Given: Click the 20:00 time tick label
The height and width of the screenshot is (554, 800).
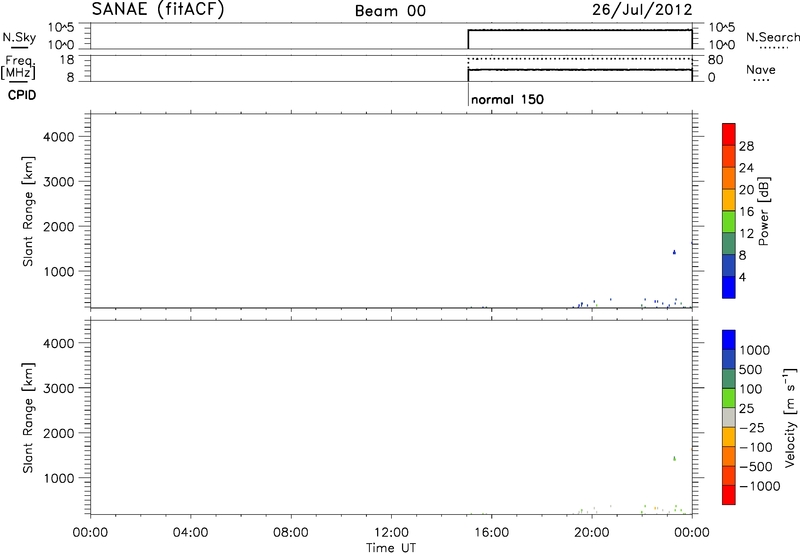Looking at the screenshot, I should click(592, 533).
